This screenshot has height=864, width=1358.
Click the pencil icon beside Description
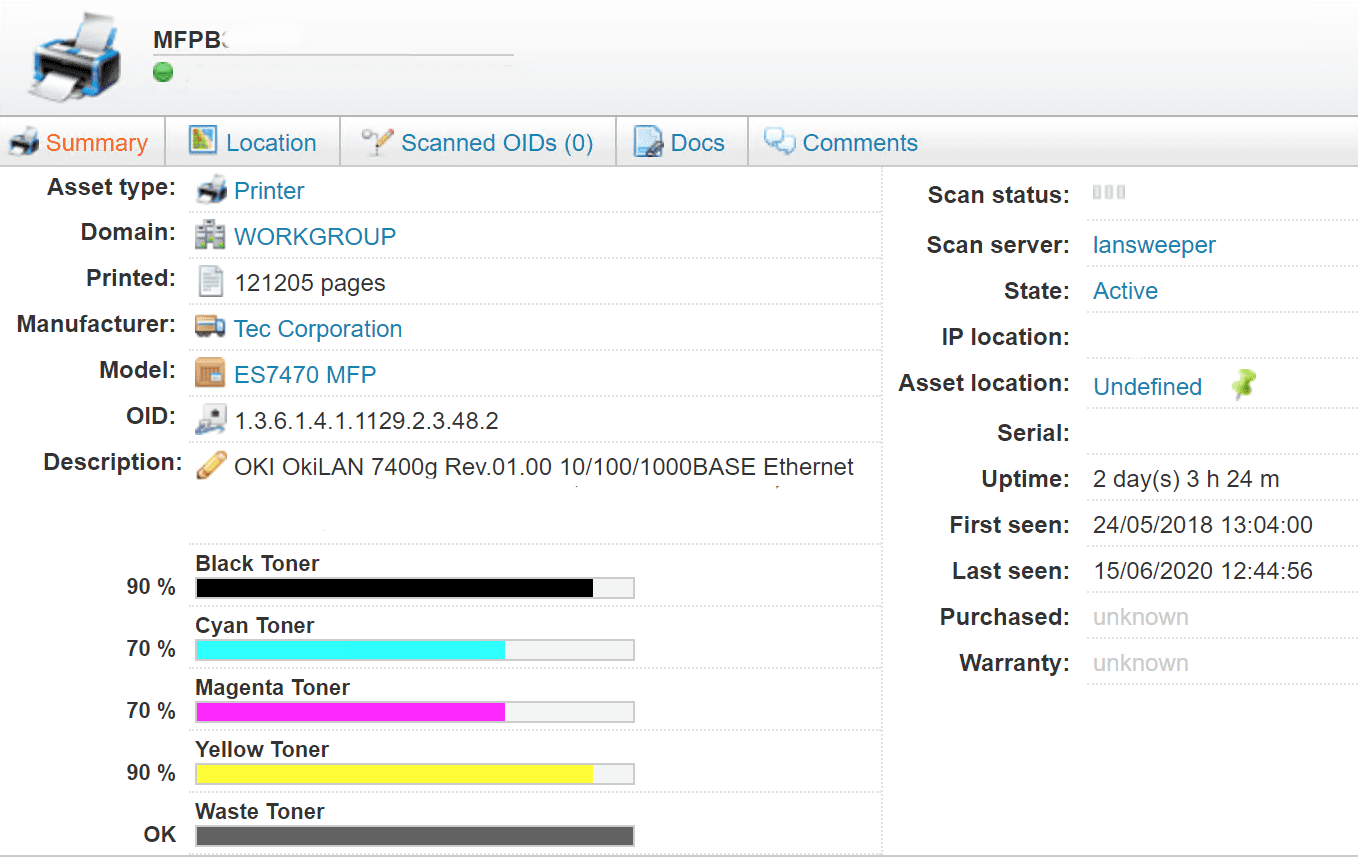click(x=211, y=466)
